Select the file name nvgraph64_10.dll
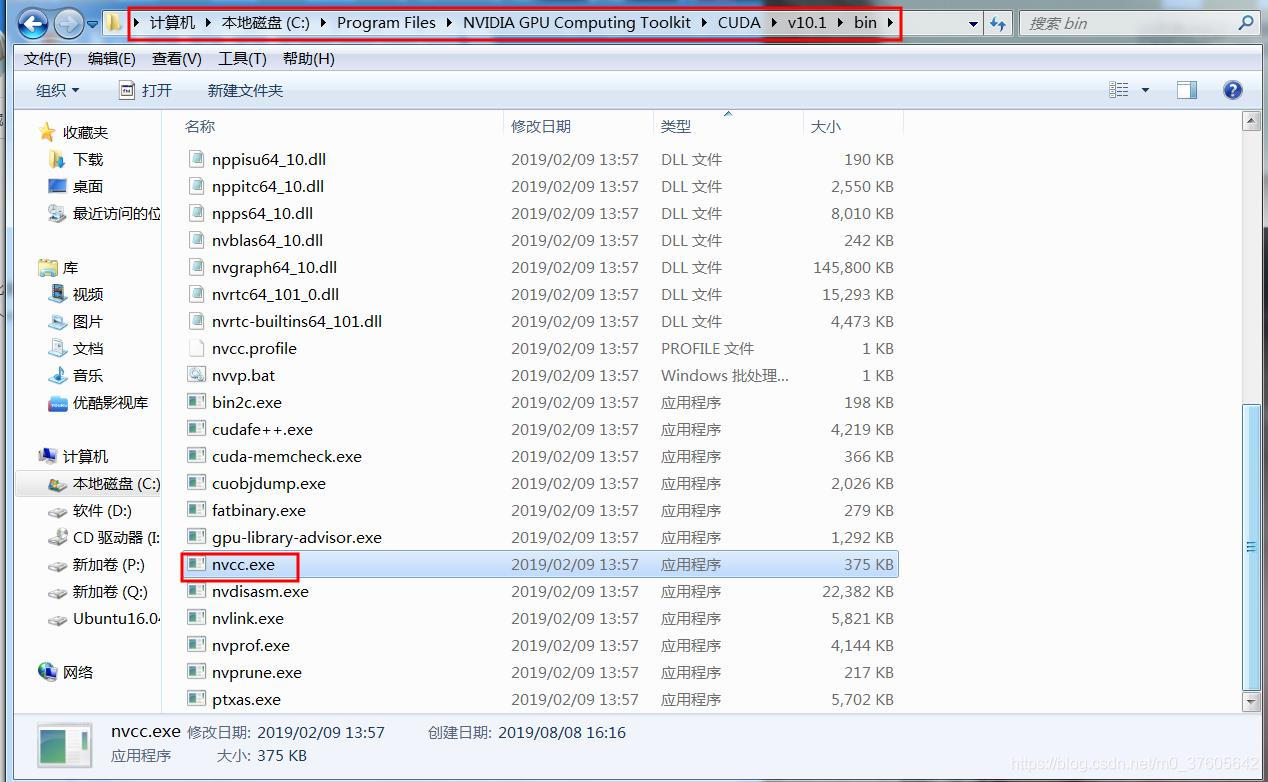The height and width of the screenshot is (782, 1268). coord(274,267)
